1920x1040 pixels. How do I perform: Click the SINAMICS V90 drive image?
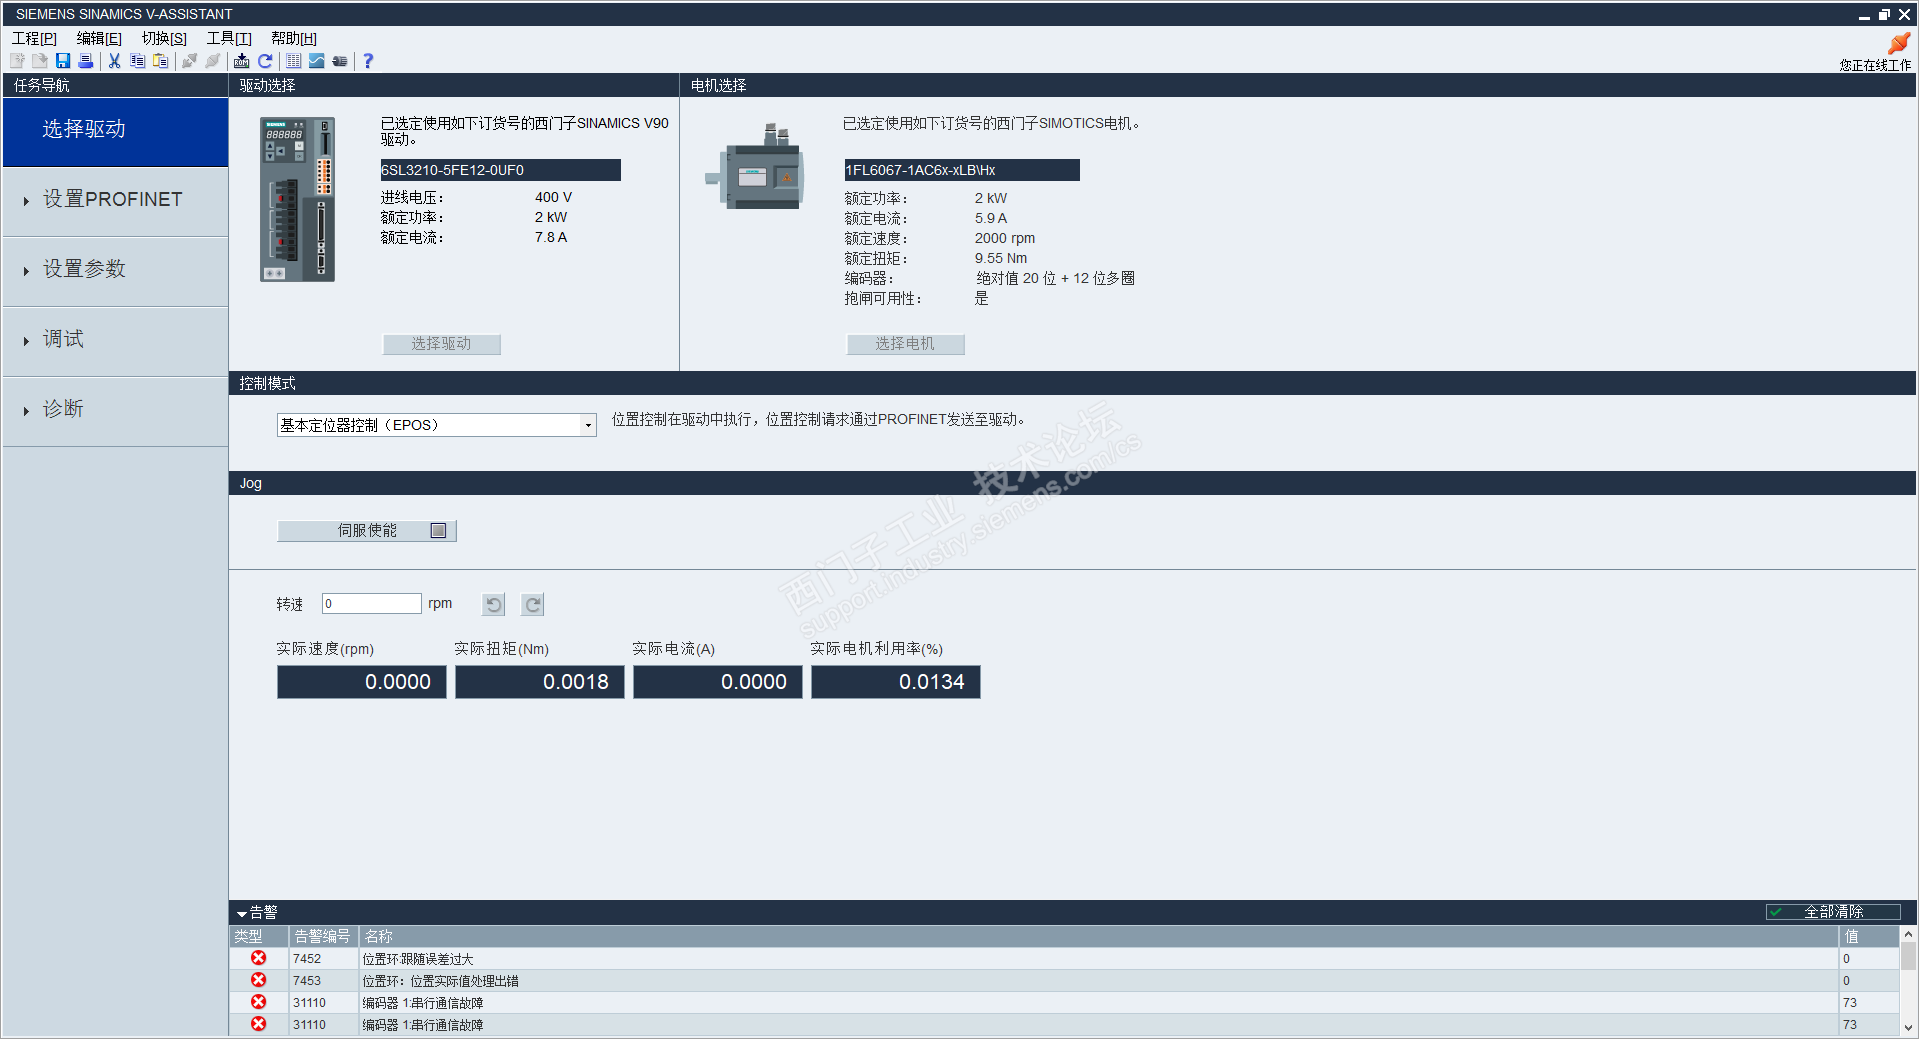click(298, 199)
